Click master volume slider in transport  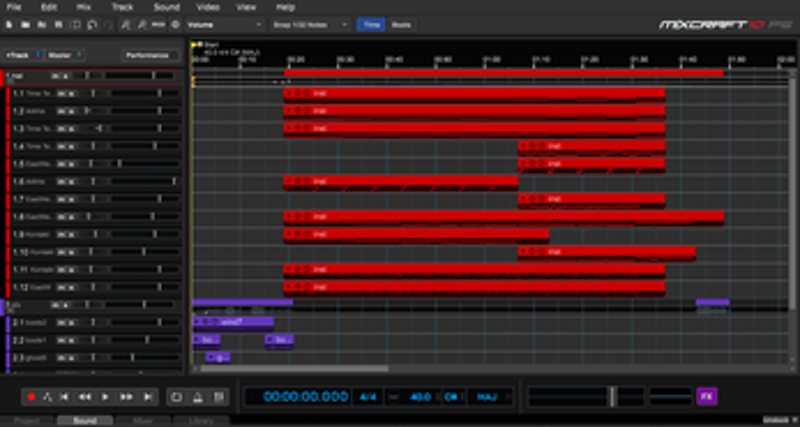[612, 396]
